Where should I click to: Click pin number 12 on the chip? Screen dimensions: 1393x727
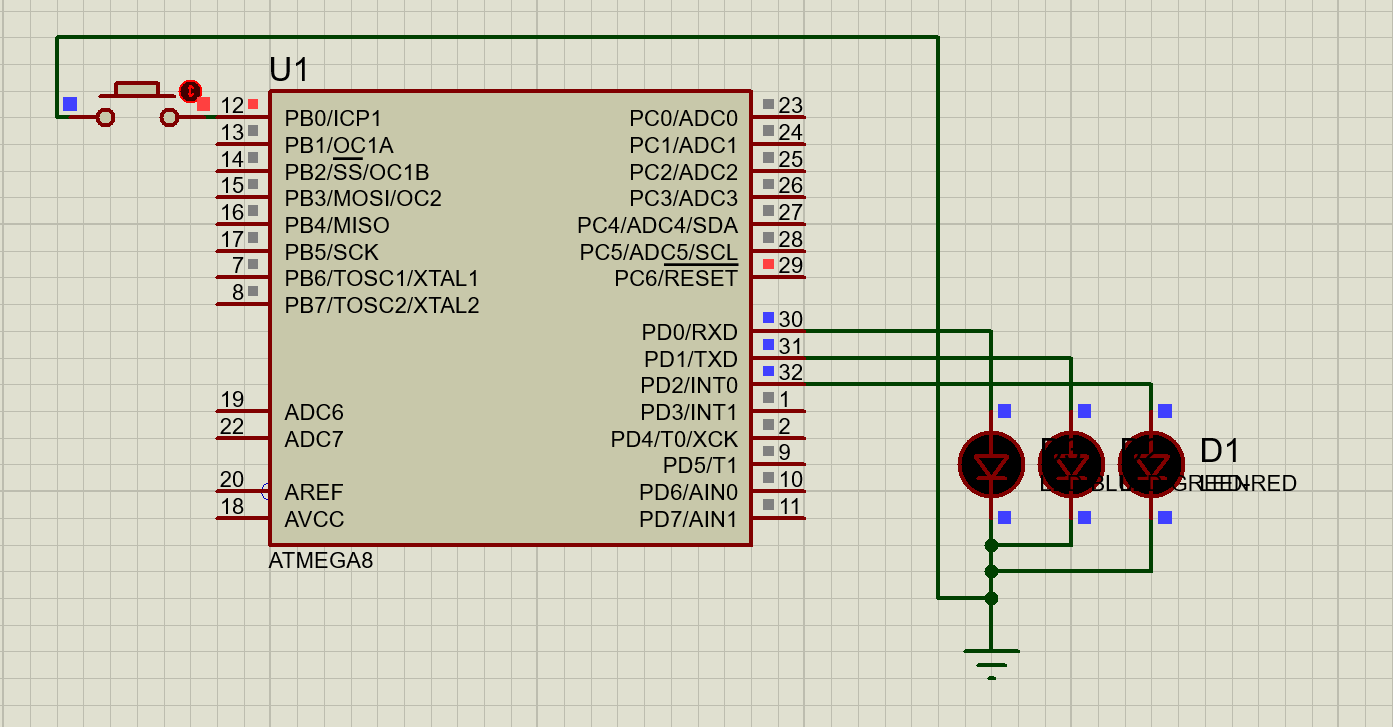[232, 105]
